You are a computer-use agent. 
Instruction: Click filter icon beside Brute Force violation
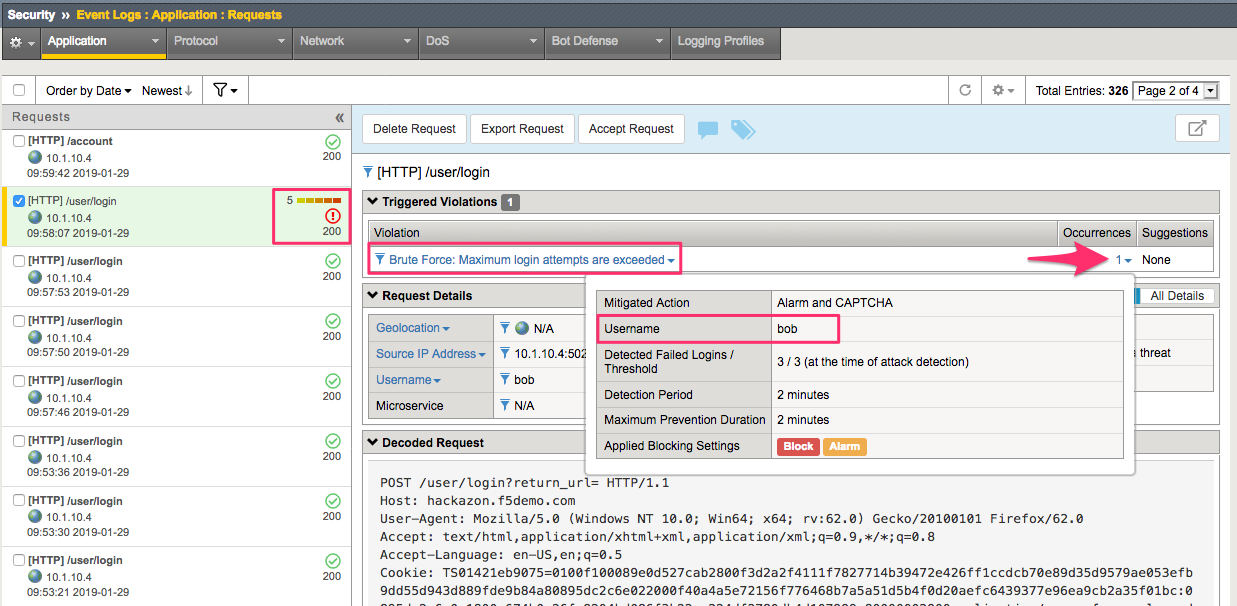(x=380, y=260)
